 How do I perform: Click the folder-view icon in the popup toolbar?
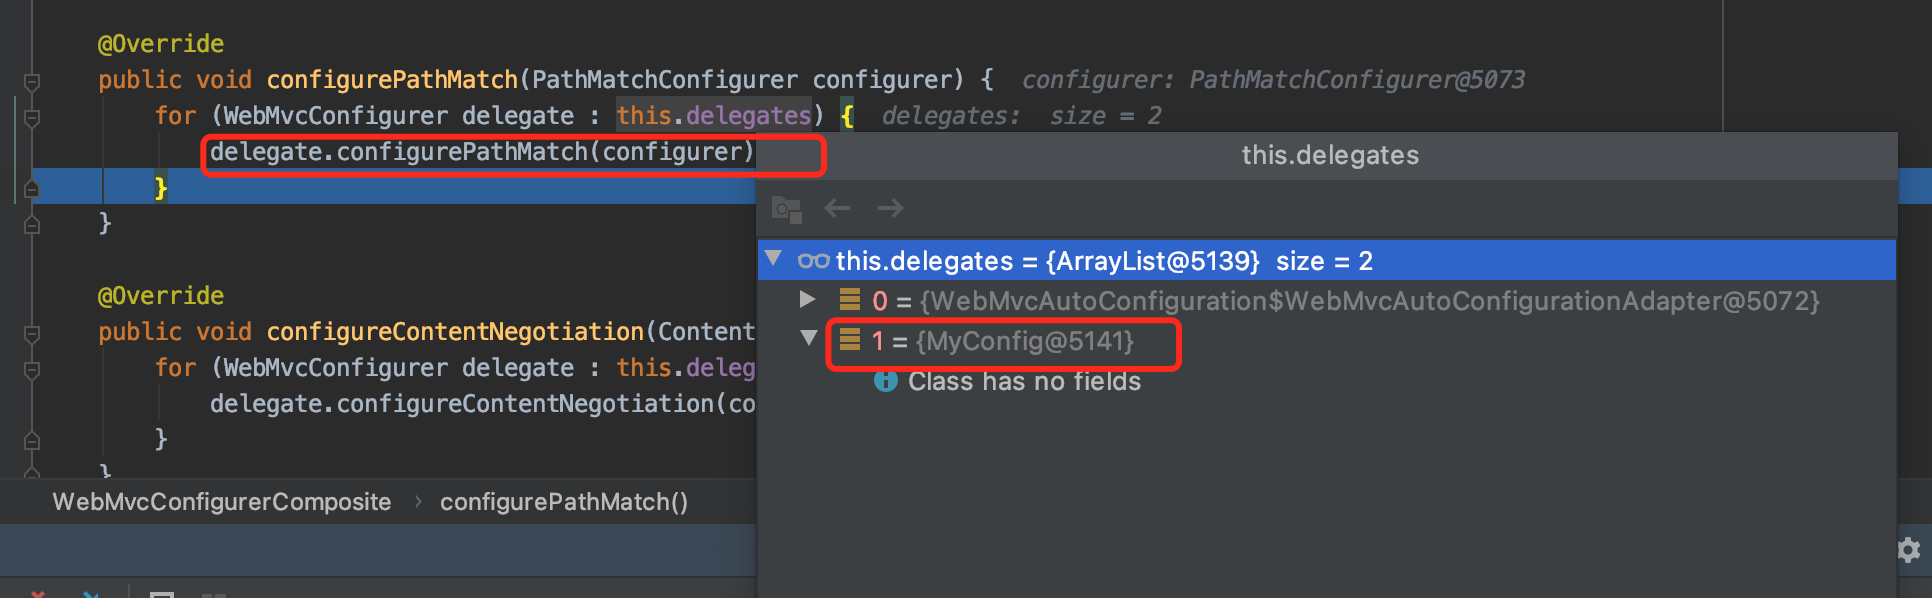point(787,209)
